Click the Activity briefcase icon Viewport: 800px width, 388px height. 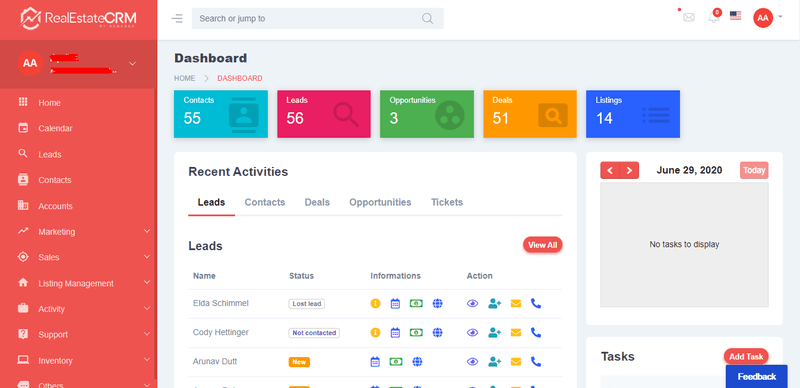(x=23, y=308)
